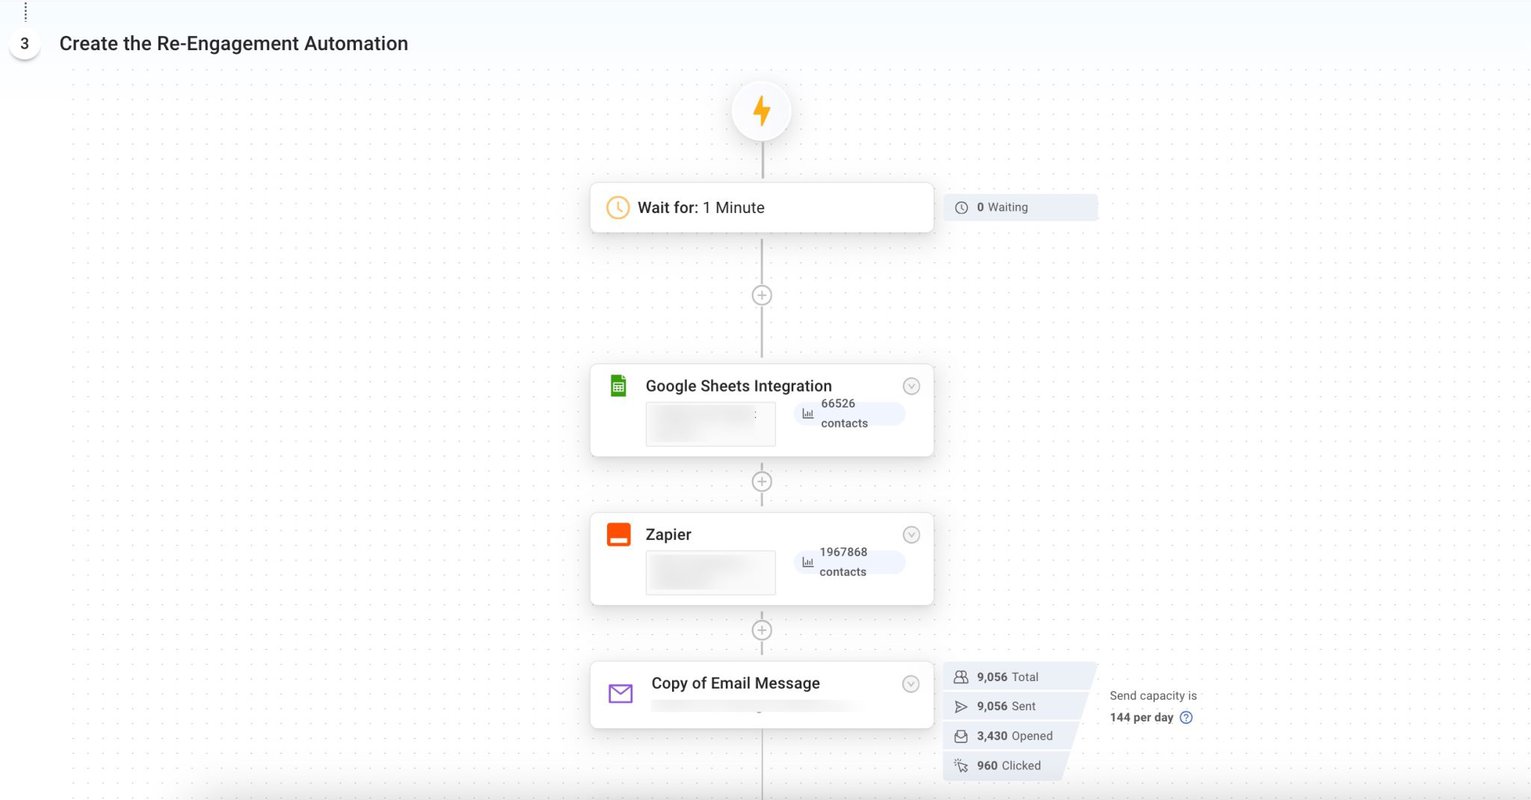Select the Zapier step title

[669, 535]
